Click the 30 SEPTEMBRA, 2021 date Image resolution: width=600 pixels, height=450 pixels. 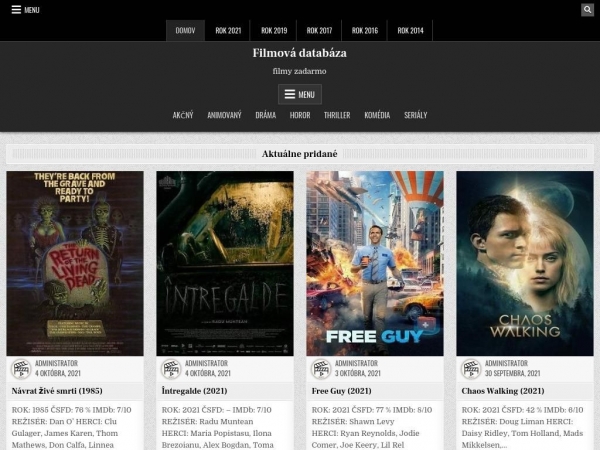point(513,373)
